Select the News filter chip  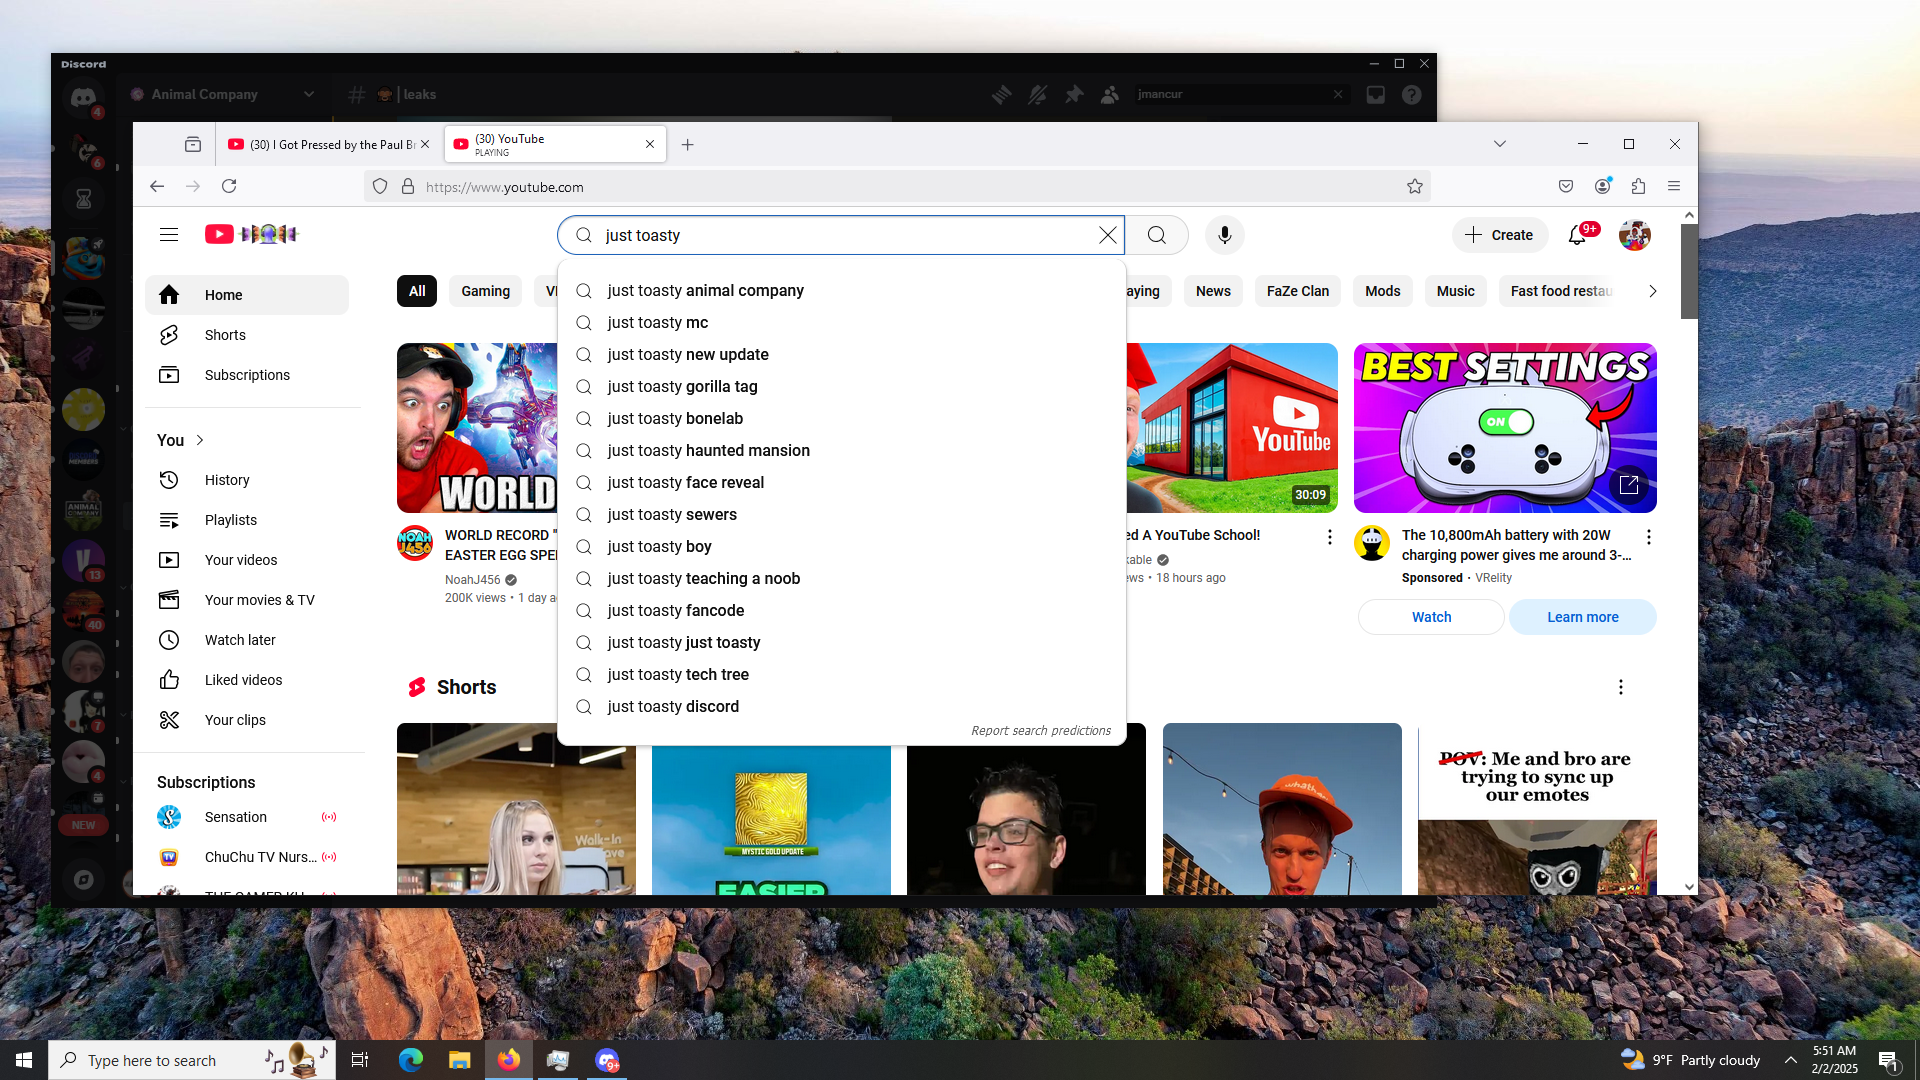point(1213,291)
